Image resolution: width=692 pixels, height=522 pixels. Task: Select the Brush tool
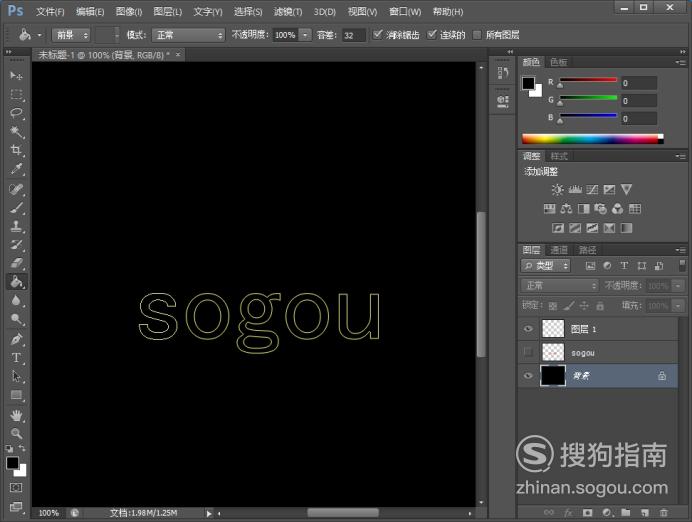coord(16,208)
